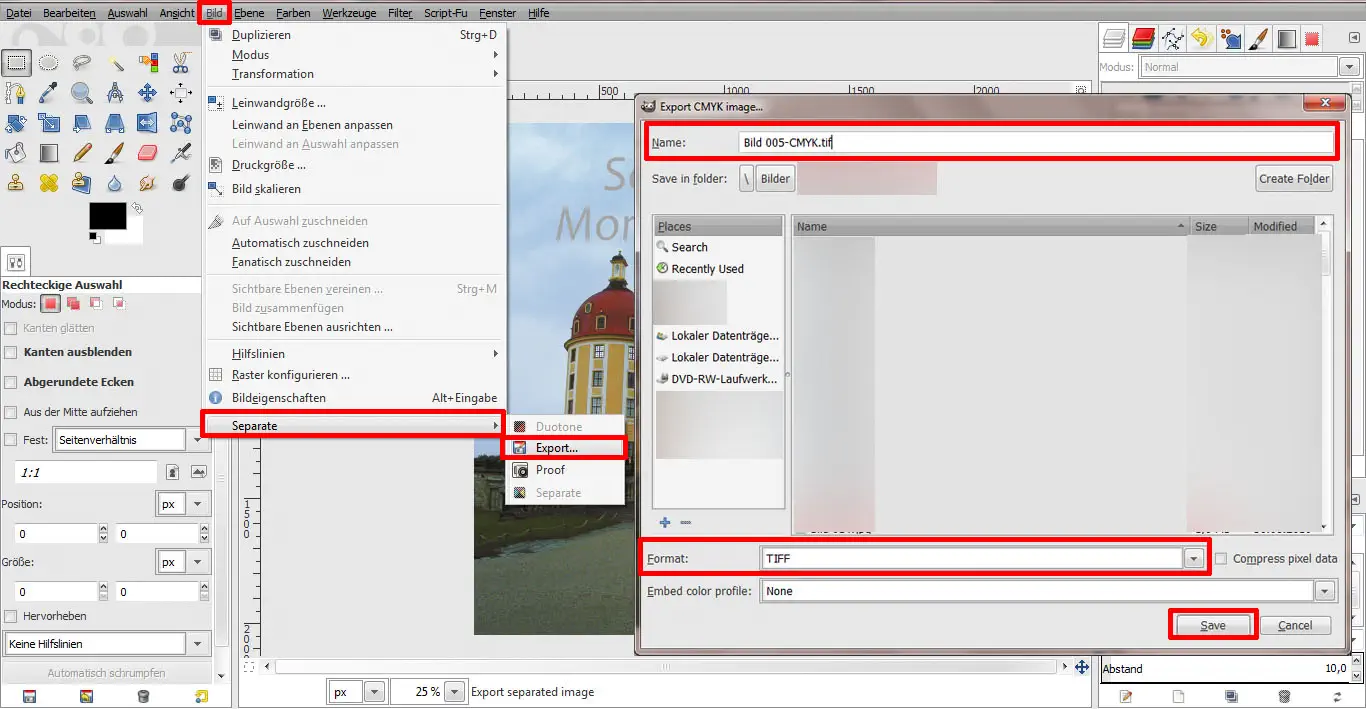Choose Proof from the Separate submenu
The height and width of the screenshot is (709, 1366).
(x=550, y=470)
